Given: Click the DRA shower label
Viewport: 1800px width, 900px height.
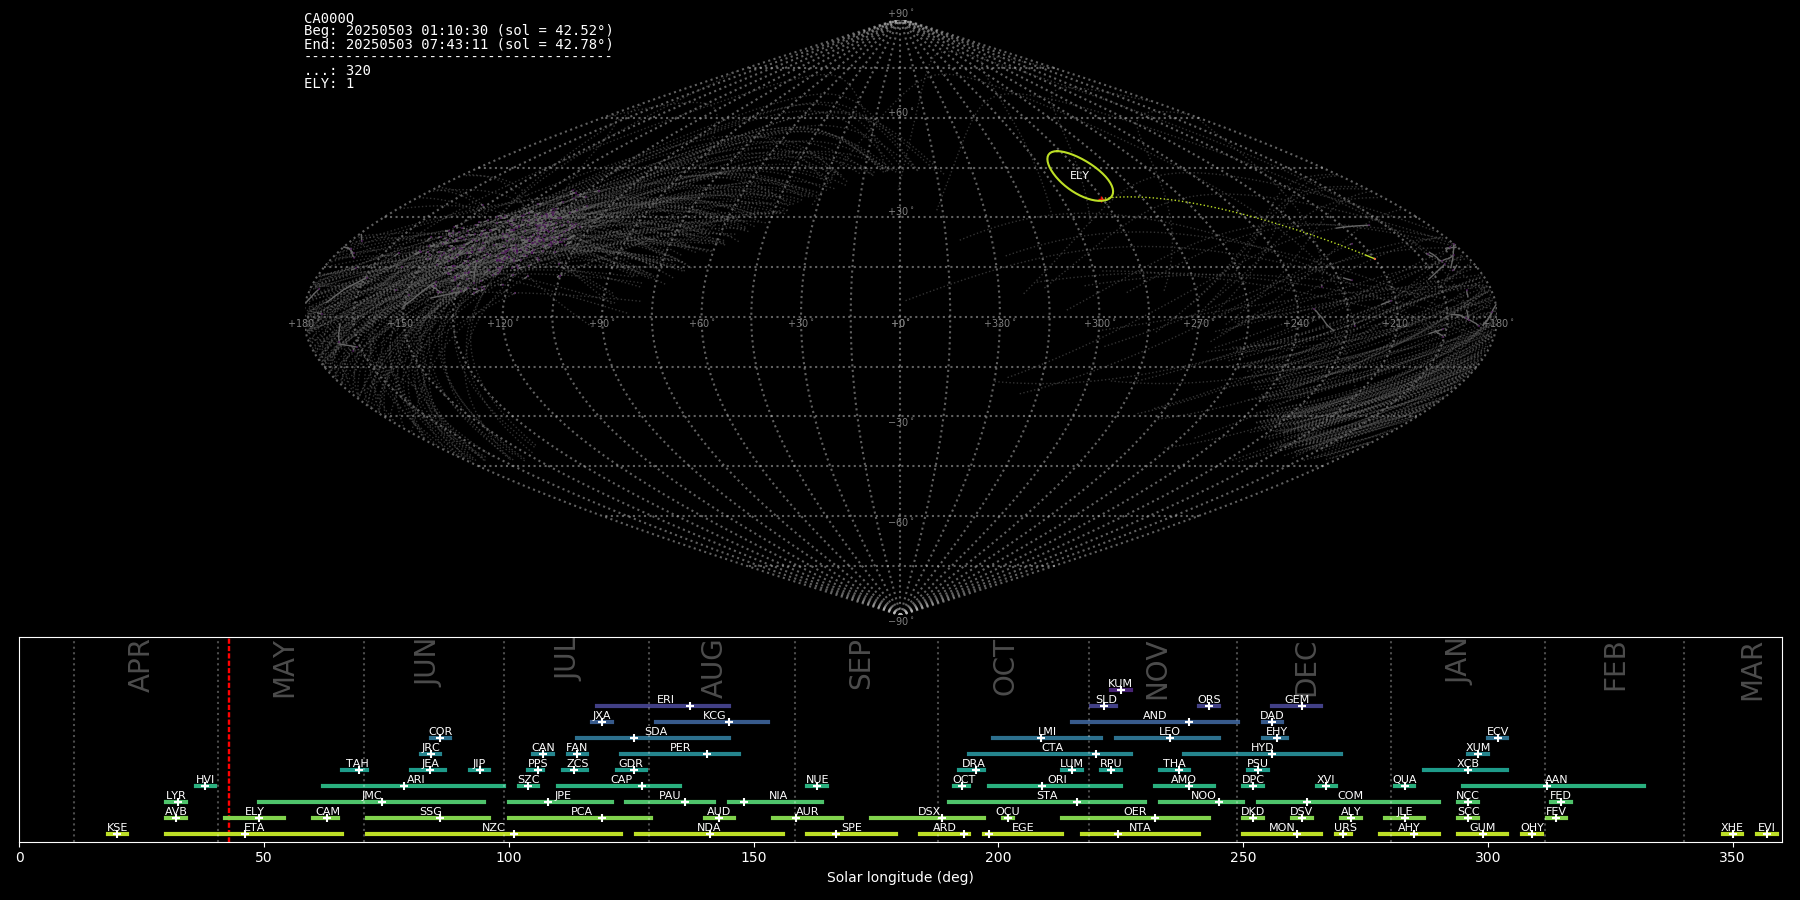Looking at the screenshot, I should click(x=974, y=764).
